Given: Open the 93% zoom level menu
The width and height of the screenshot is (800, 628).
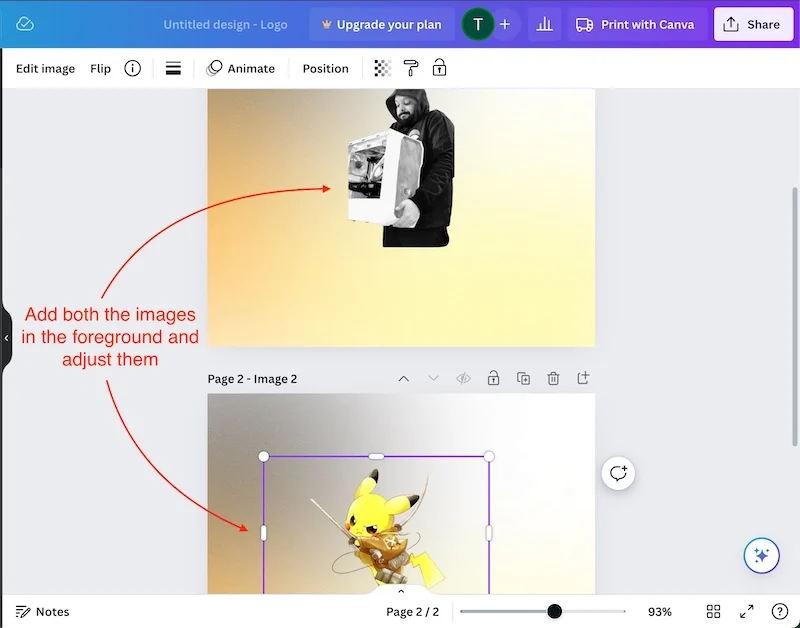Looking at the screenshot, I should 660,611.
